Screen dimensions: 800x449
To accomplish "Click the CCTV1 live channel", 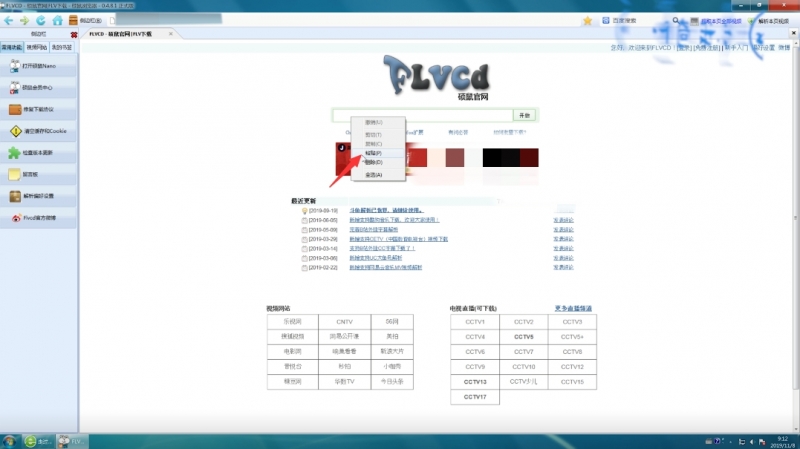I will click(x=475, y=322).
